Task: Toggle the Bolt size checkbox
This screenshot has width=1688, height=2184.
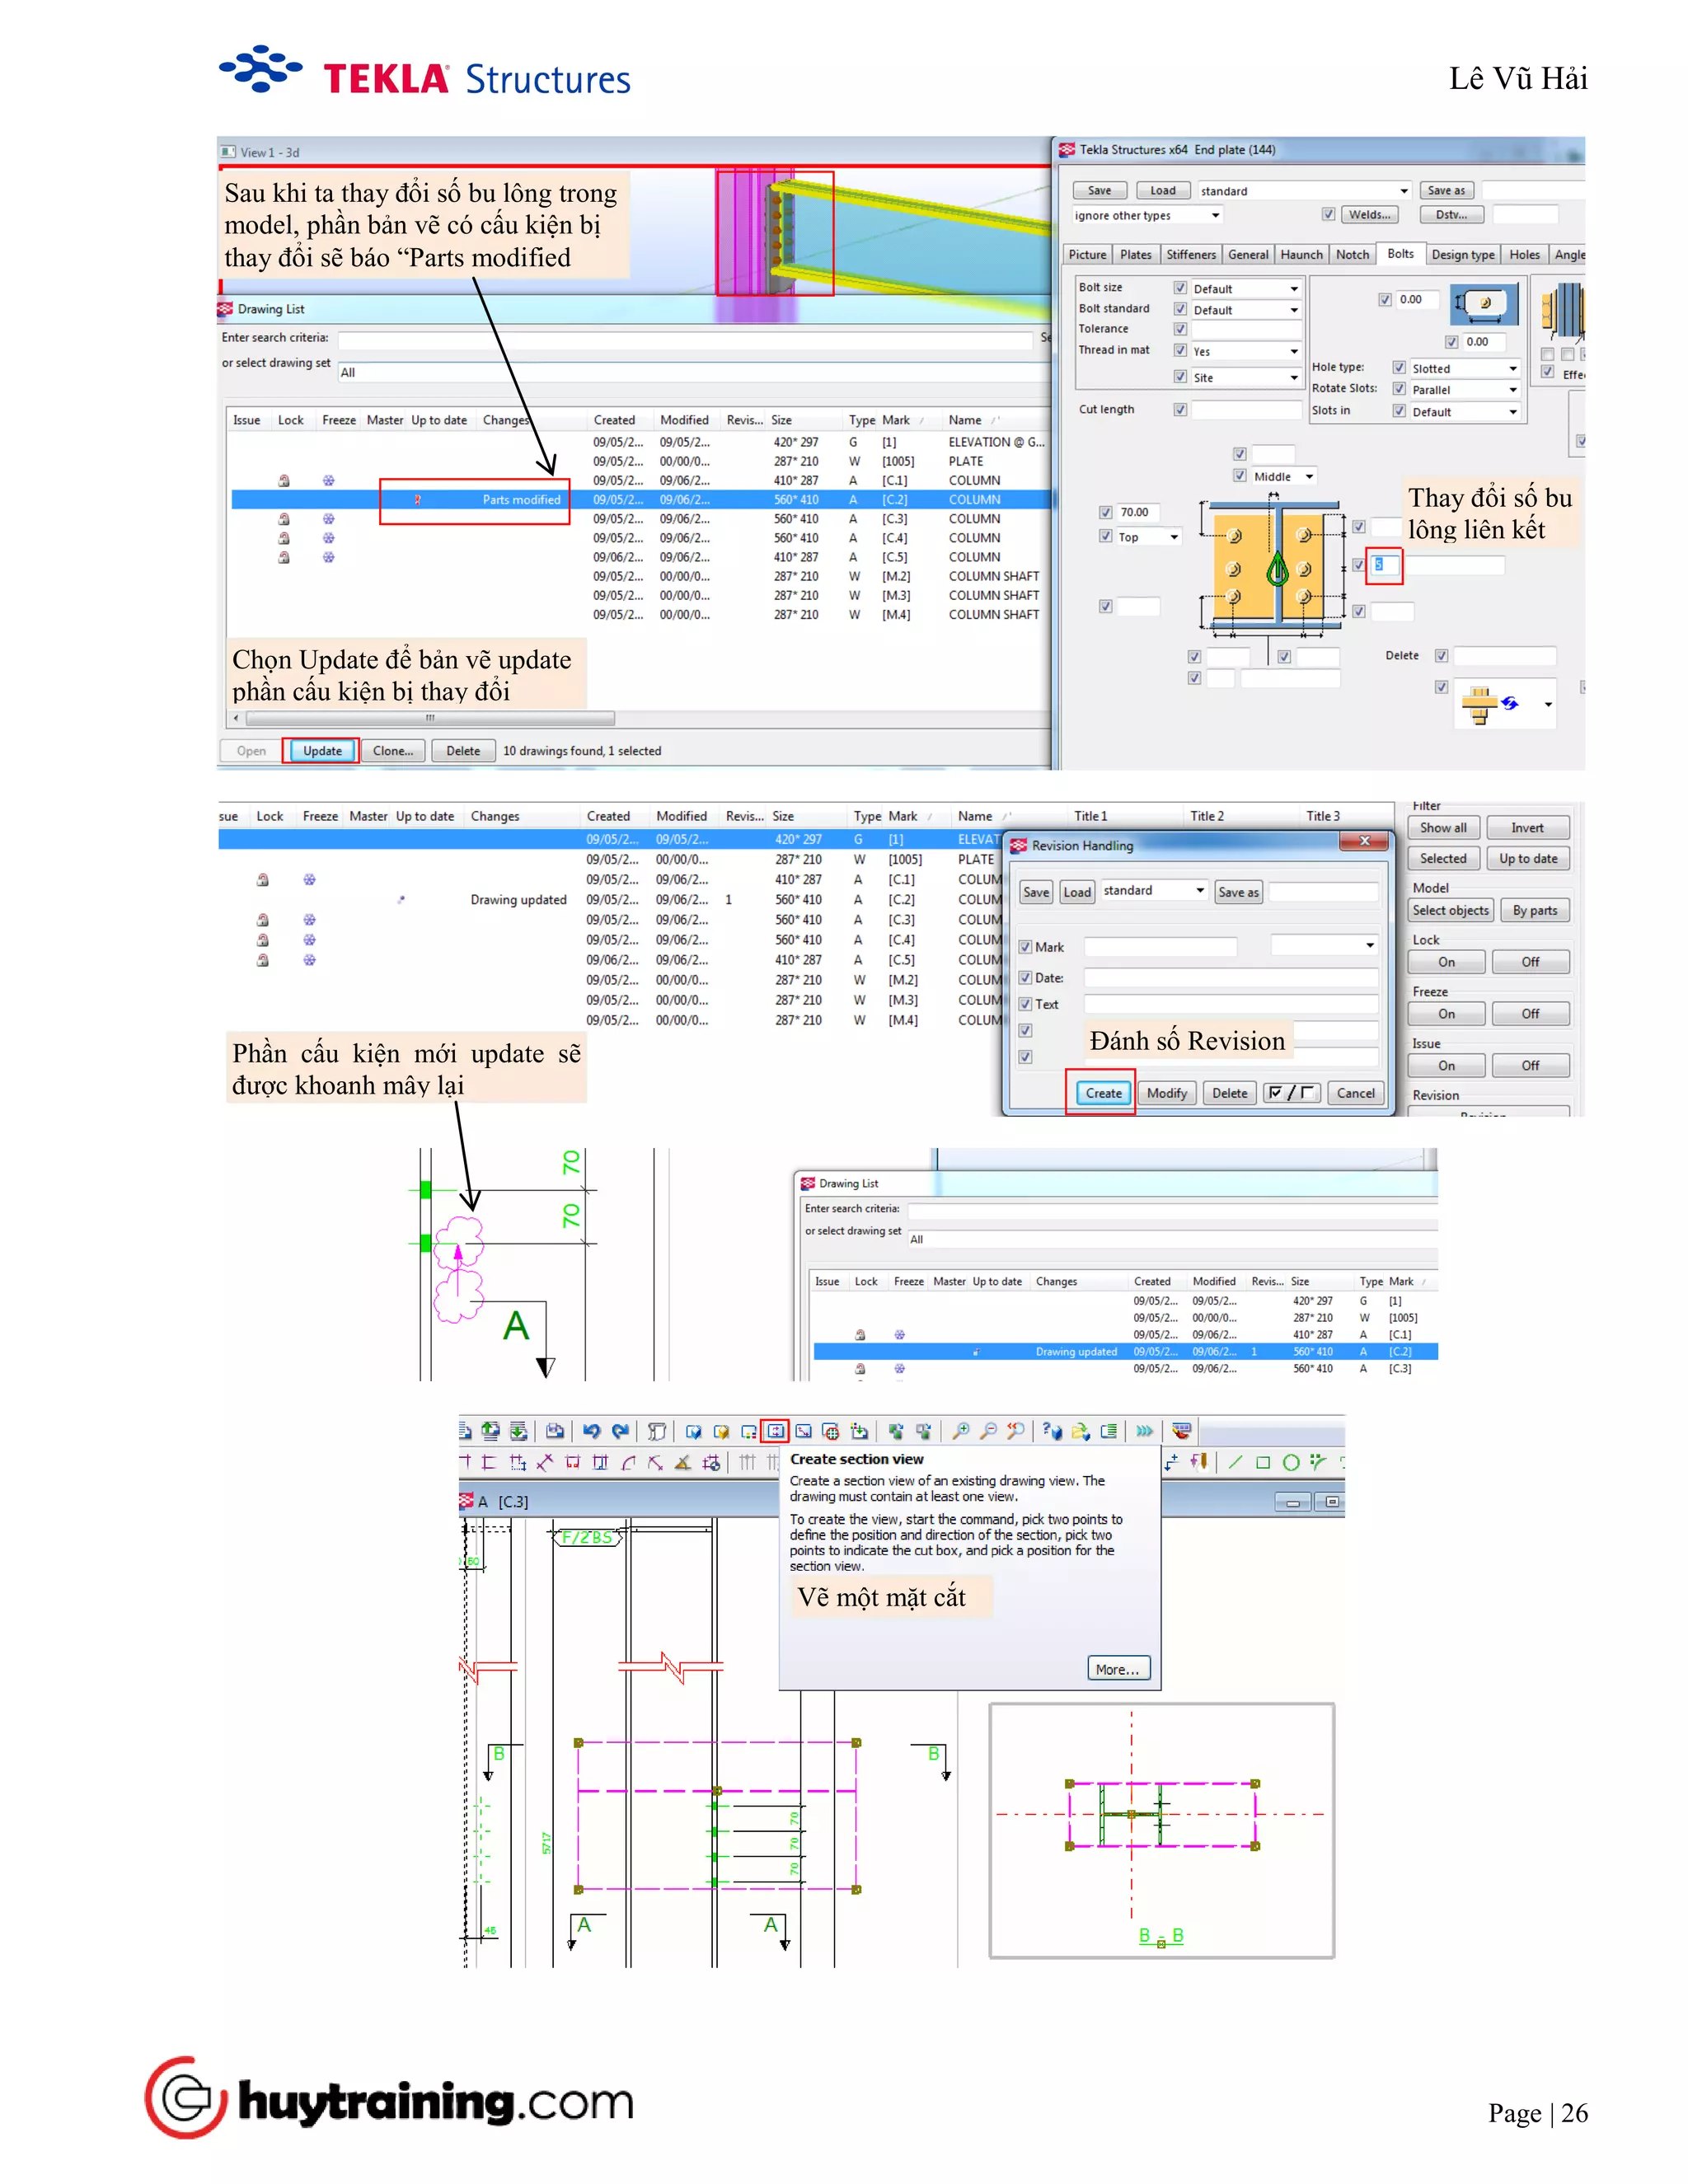Action: pos(1180,288)
